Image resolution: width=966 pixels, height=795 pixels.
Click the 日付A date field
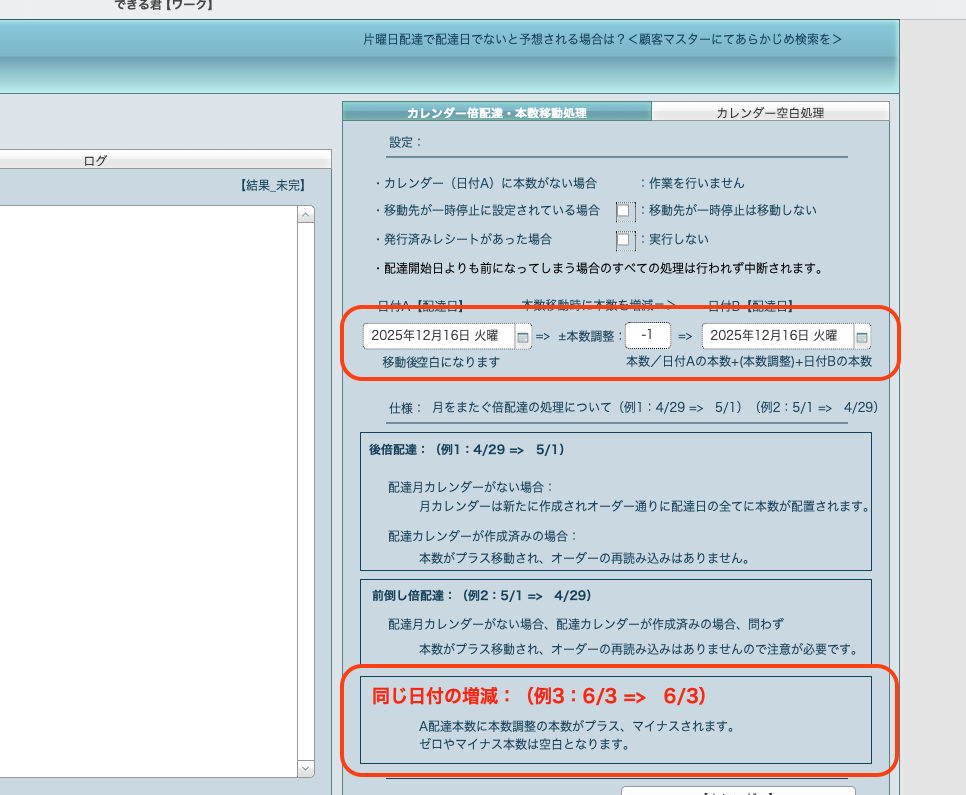point(438,336)
